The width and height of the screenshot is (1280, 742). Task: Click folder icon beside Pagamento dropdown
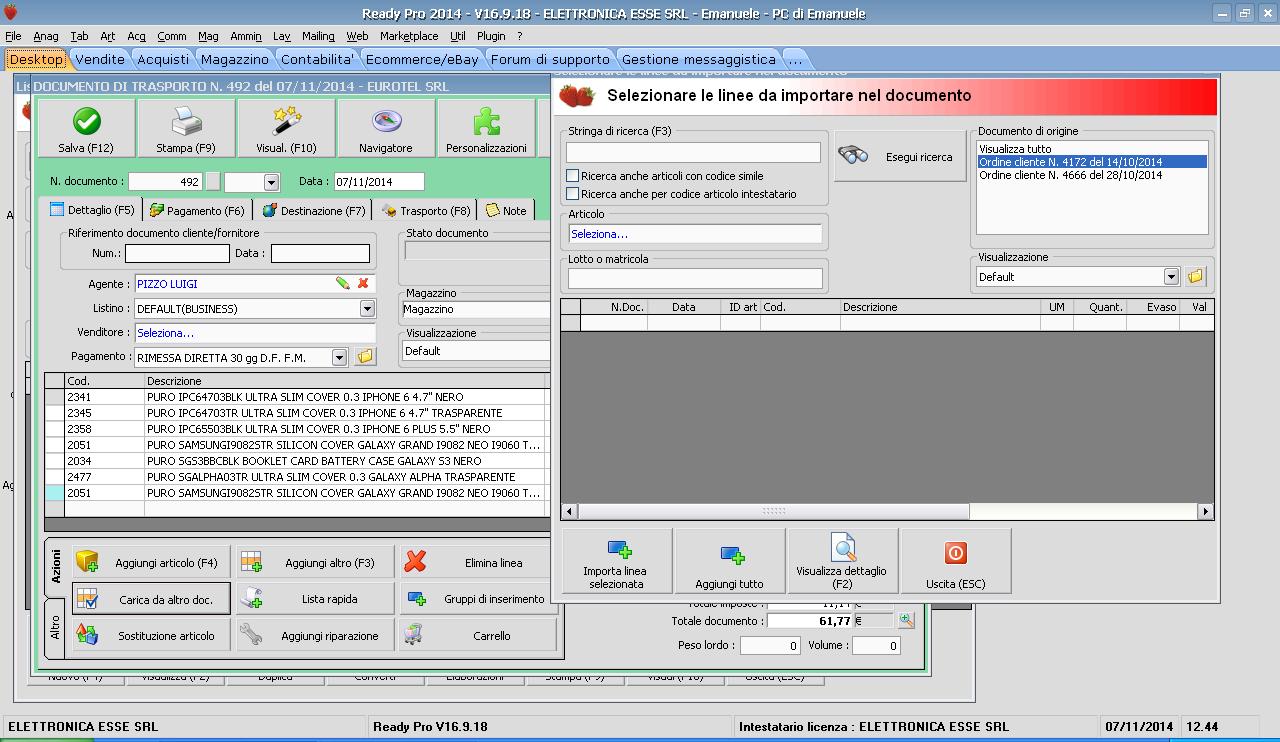tap(365, 357)
